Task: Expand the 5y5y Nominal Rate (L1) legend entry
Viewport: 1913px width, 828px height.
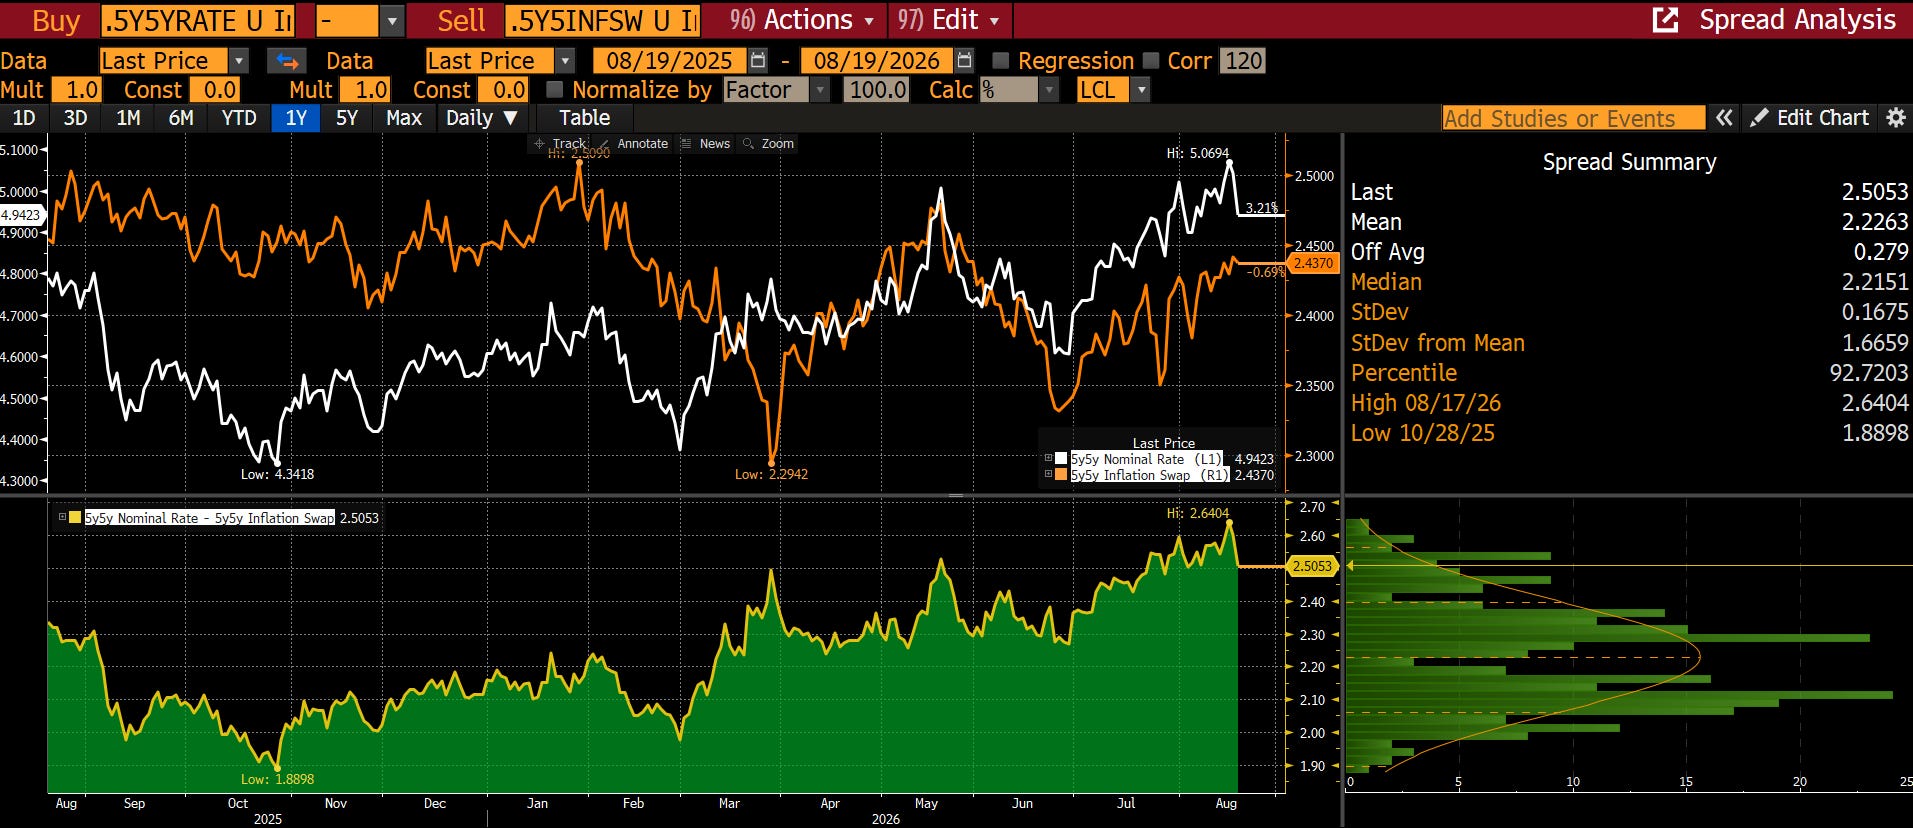Action: click(1048, 458)
